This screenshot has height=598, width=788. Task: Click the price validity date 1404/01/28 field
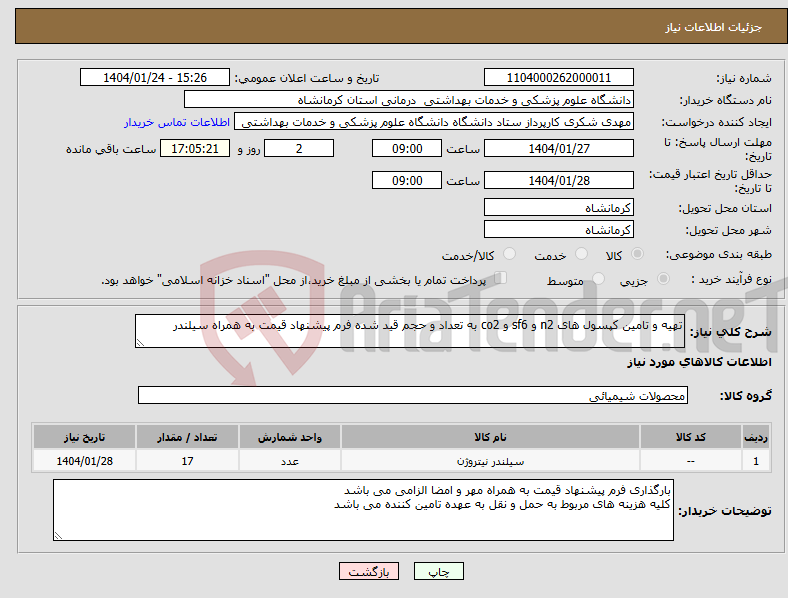click(559, 180)
